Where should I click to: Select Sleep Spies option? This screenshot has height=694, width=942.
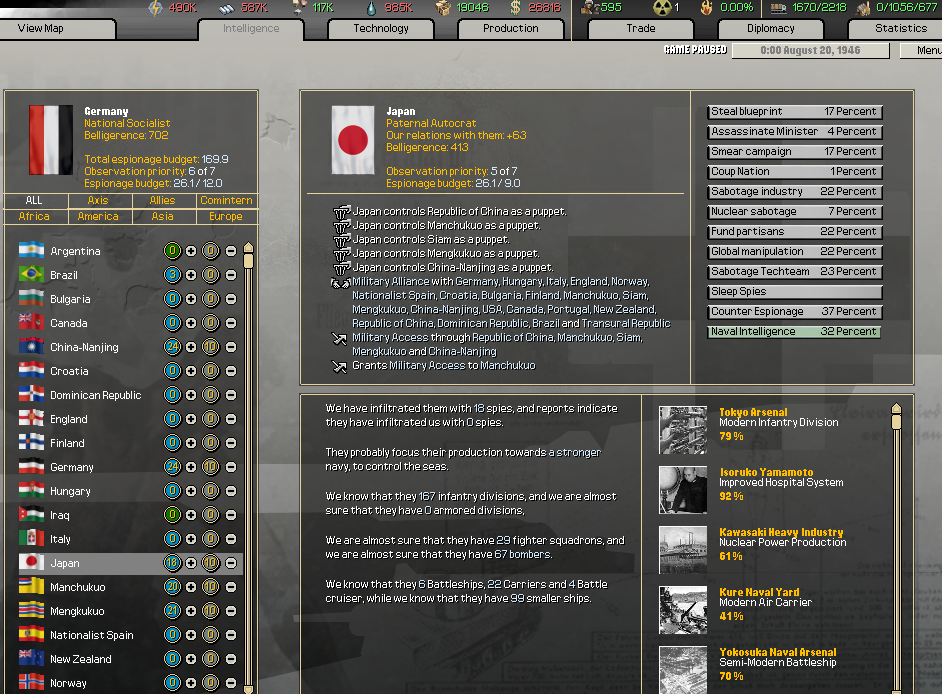tap(794, 292)
